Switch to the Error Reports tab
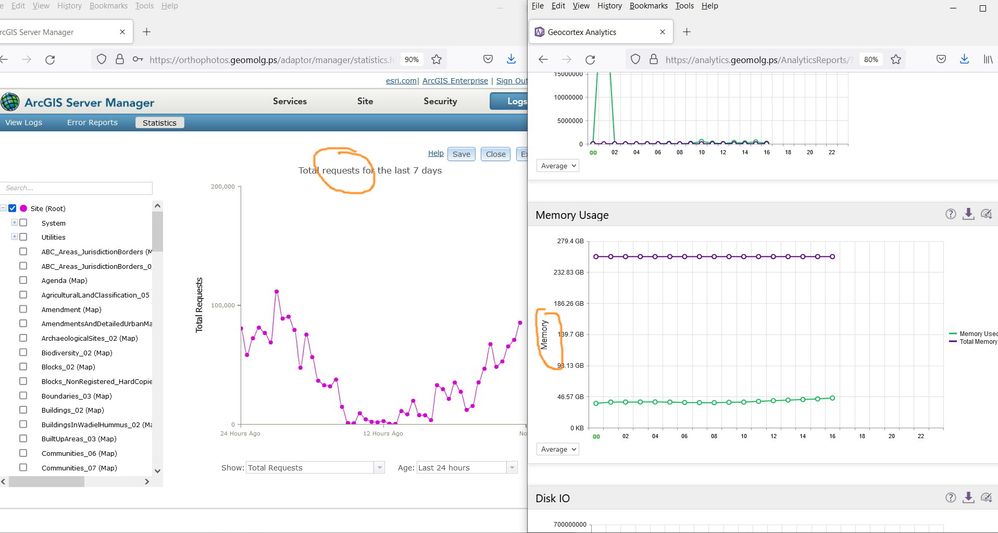The image size is (998, 533). 92,123
